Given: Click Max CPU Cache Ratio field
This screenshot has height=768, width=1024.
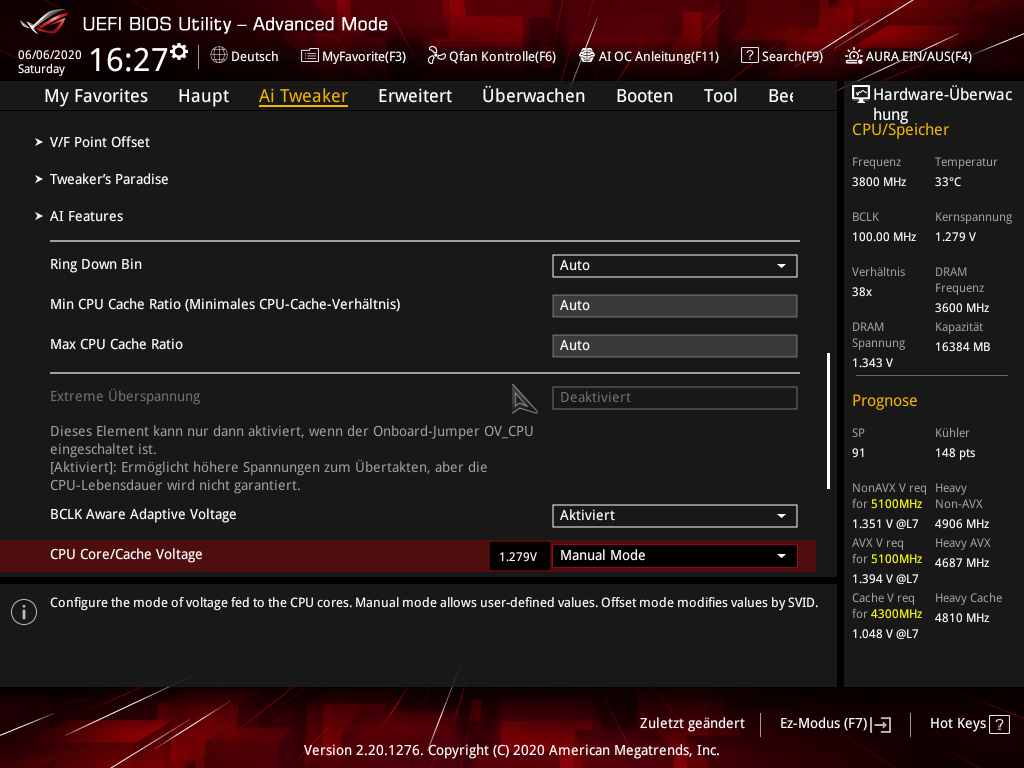Looking at the screenshot, I should pos(675,345).
